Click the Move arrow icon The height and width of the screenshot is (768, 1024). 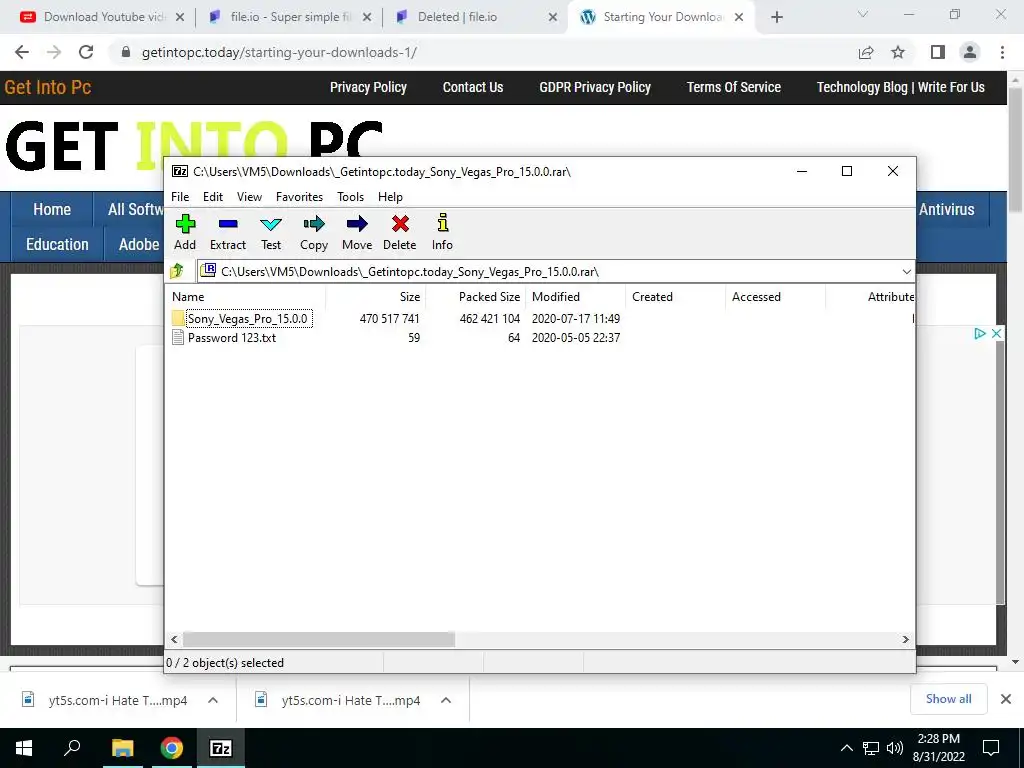coord(357,232)
